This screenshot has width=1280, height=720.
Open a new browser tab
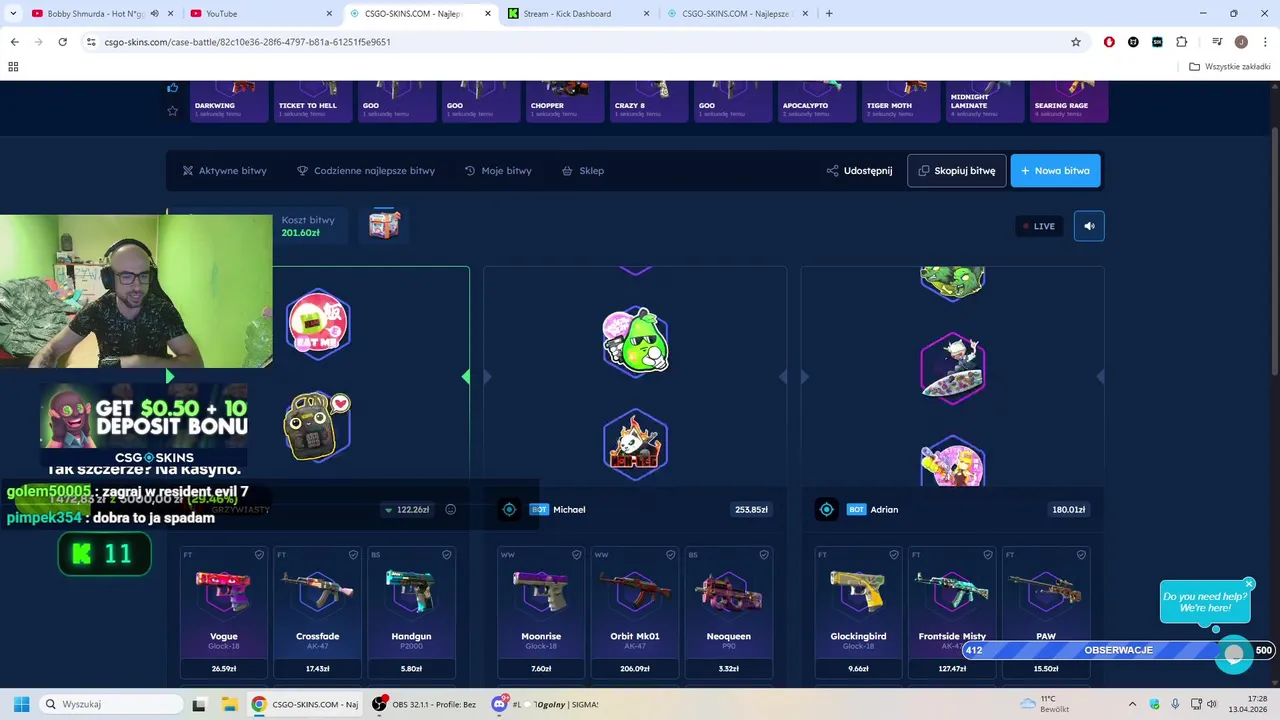point(829,14)
